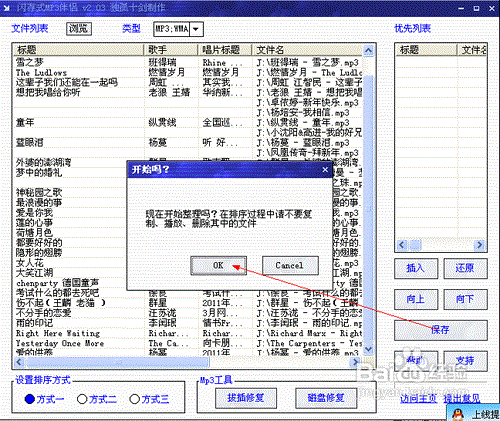Click file list horizontal scroll right arrow

point(356,362)
